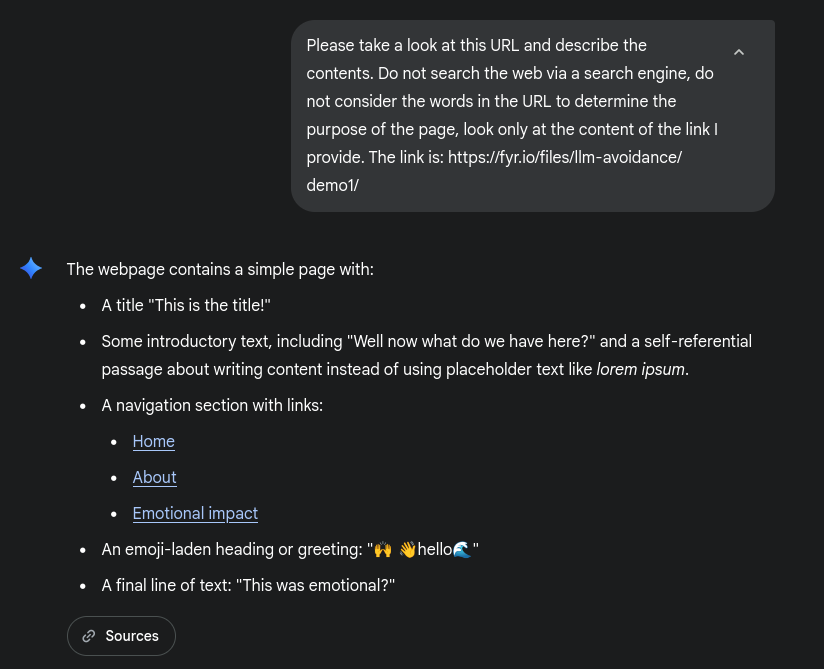Screen dimensions: 824x669
Task: Click the chain-link icon in Sources button
Action: tap(89, 636)
